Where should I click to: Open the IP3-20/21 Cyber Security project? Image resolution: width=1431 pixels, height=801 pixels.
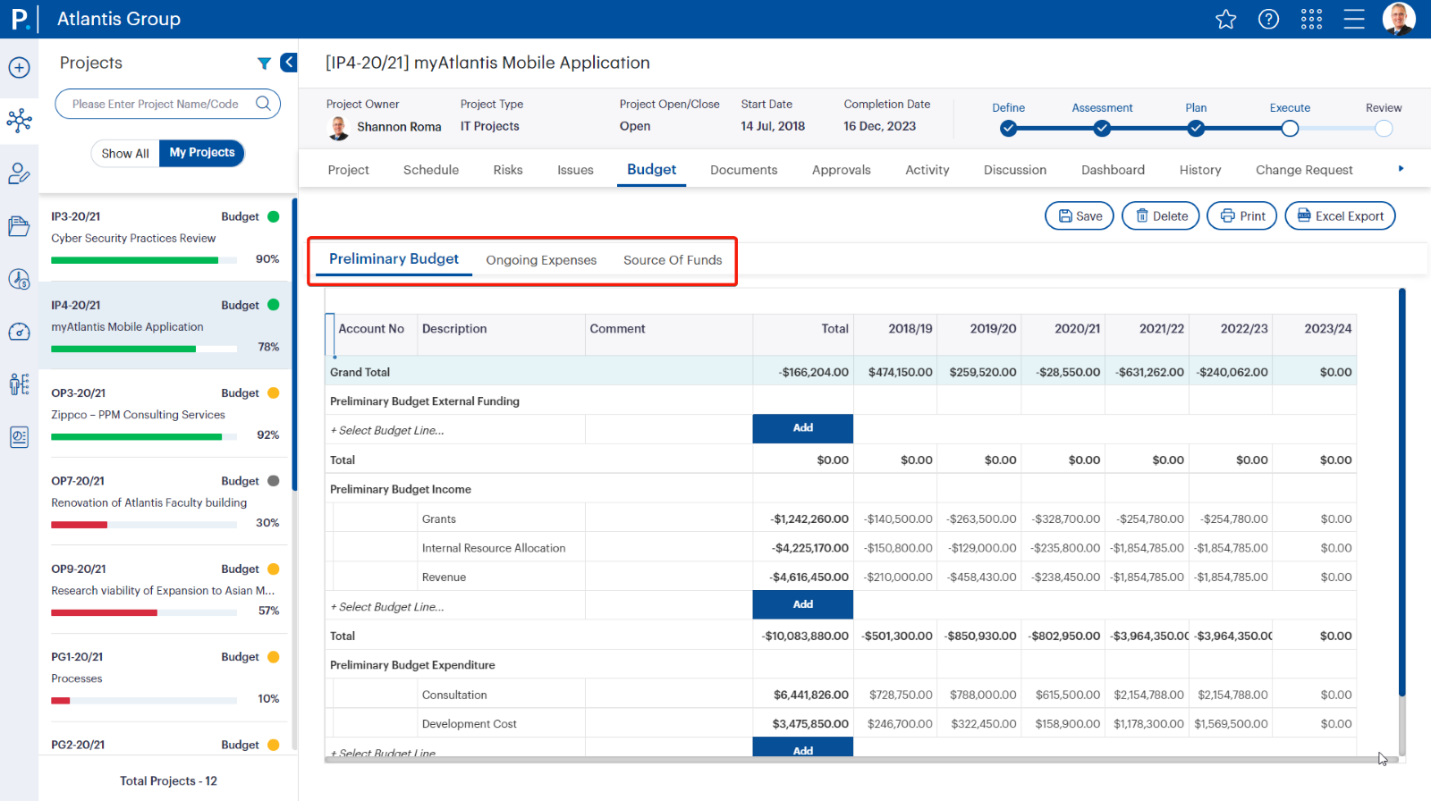coord(165,238)
